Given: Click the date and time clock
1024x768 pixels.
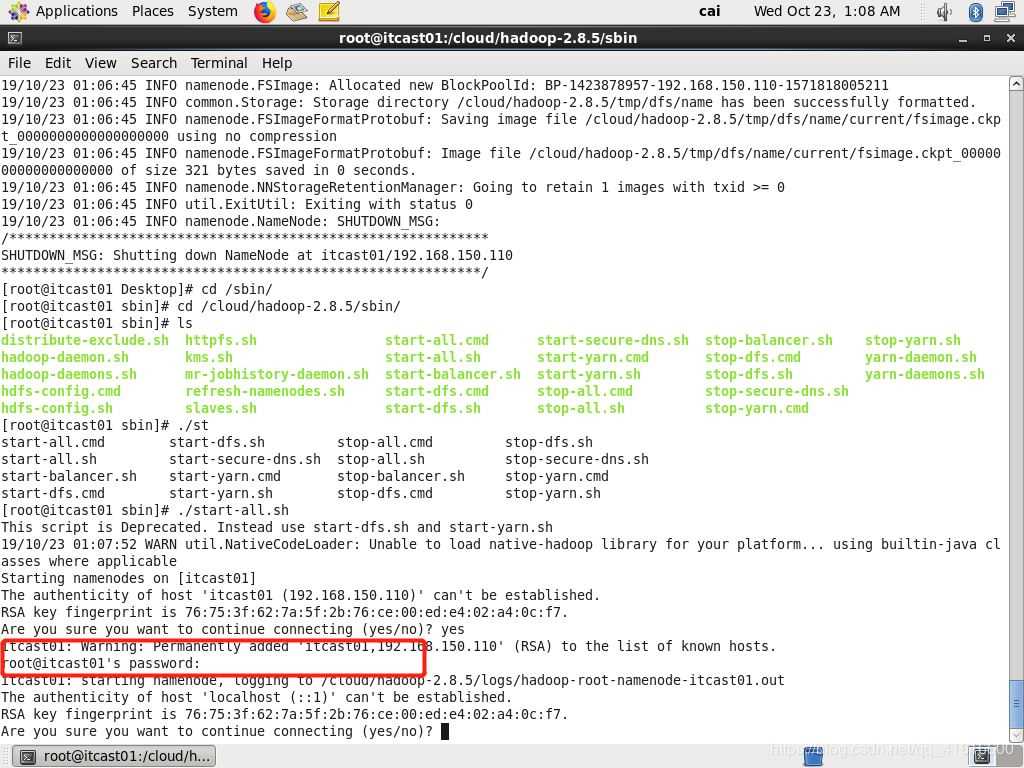Looking at the screenshot, I should coord(826,11).
